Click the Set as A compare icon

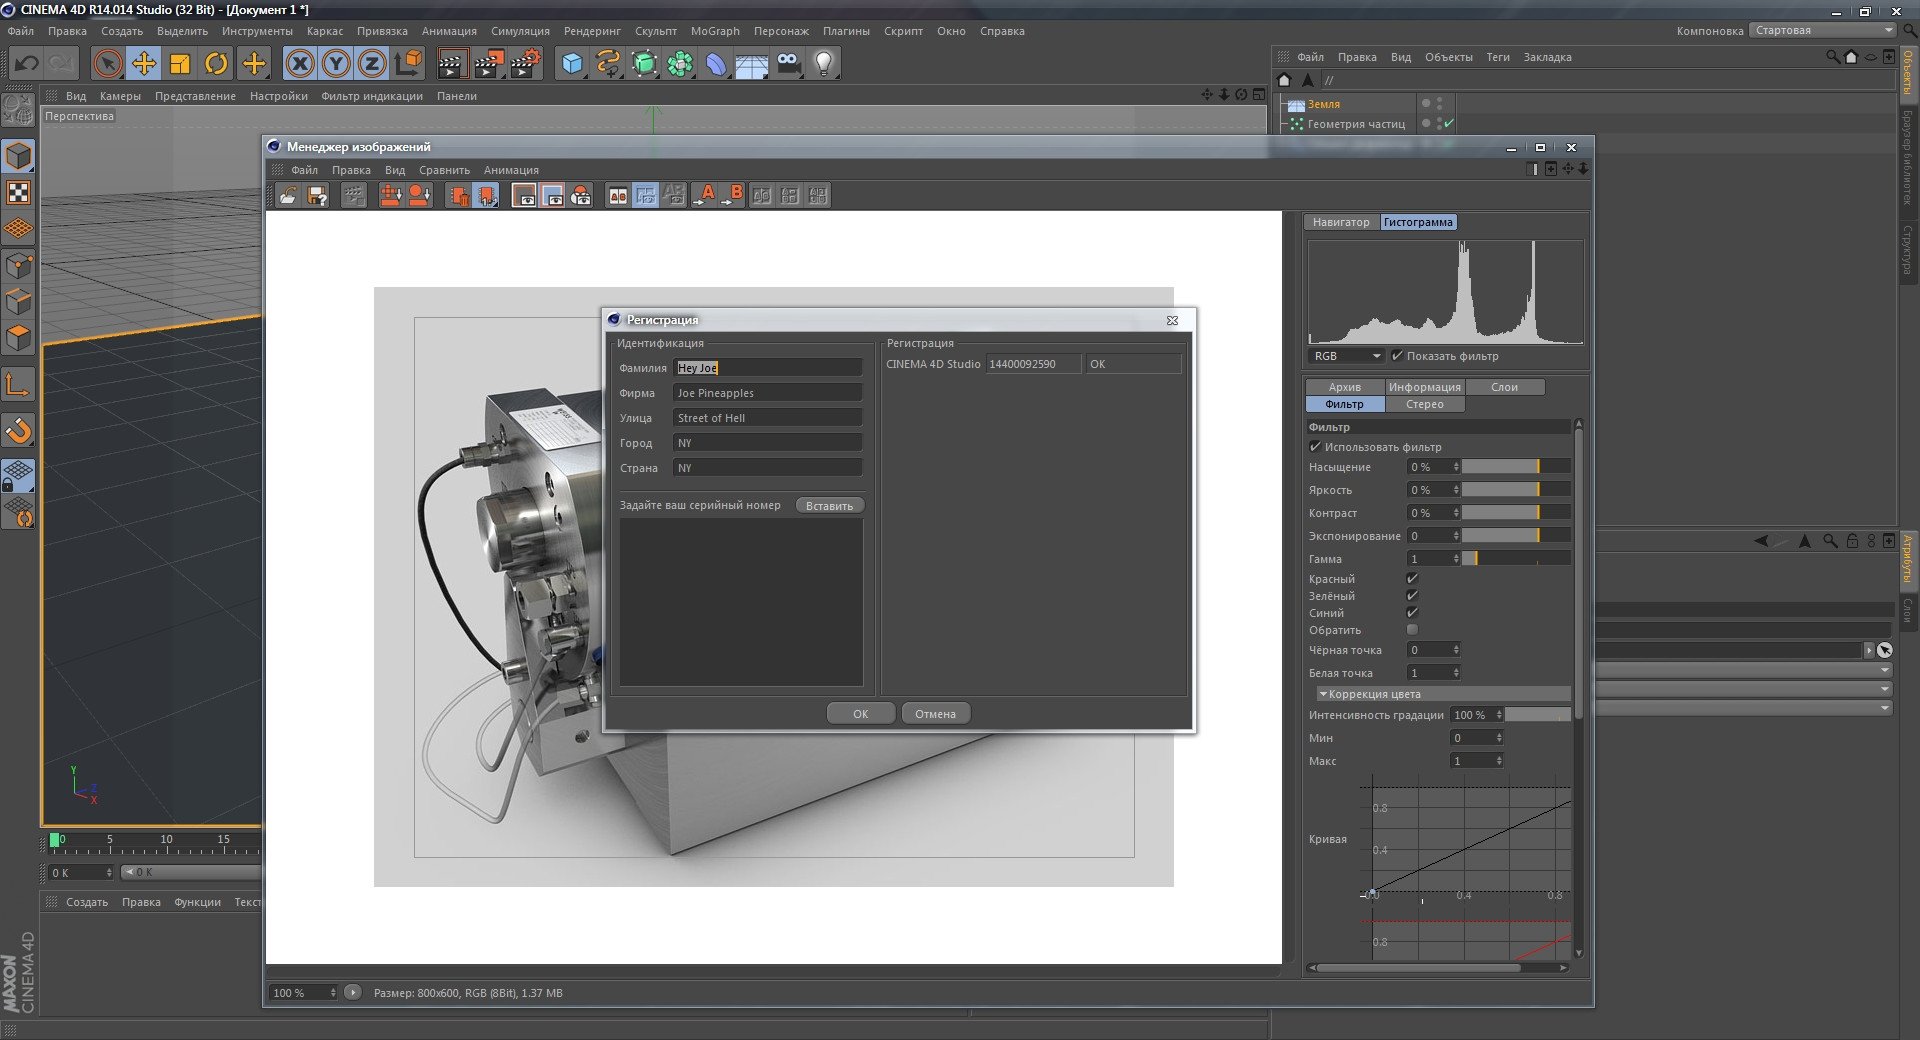[706, 195]
